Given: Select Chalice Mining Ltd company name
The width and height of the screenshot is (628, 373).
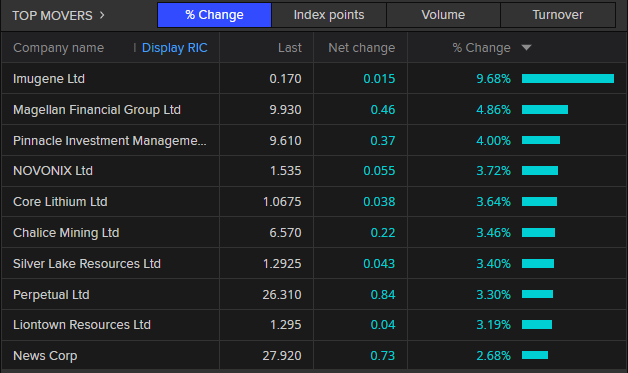Looking at the screenshot, I should click(66, 233).
